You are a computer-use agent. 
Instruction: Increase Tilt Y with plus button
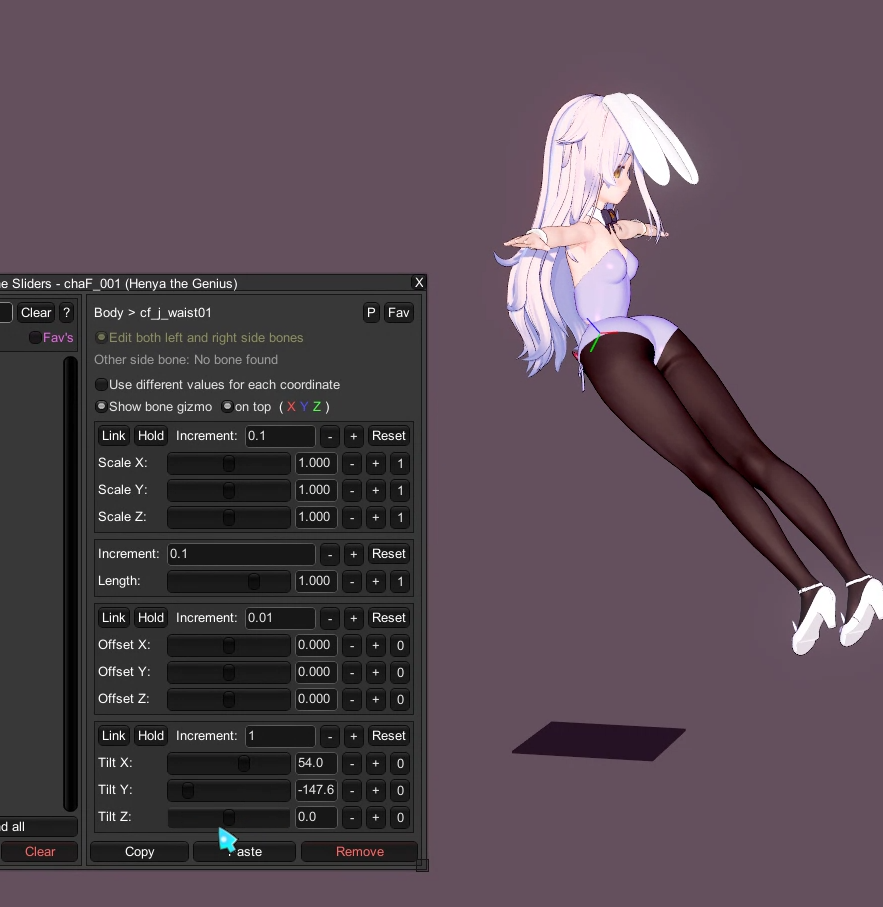click(375, 790)
